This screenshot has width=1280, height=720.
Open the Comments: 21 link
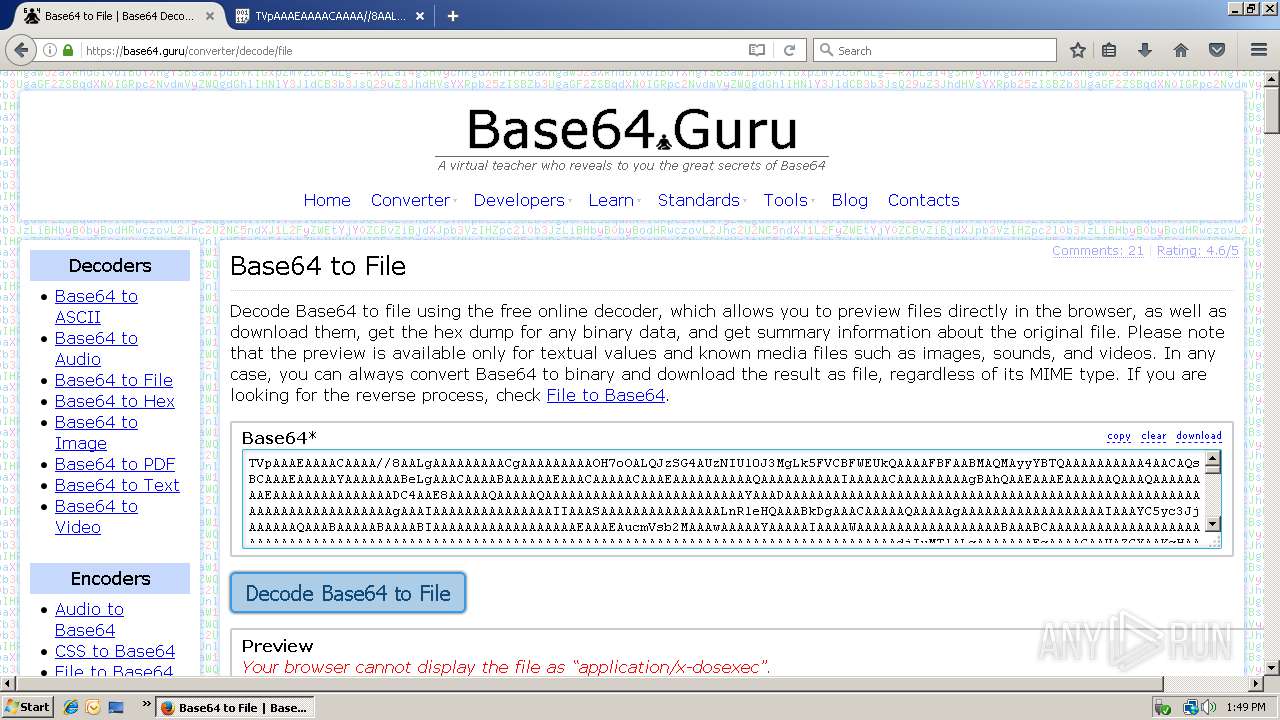click(x=1097, y=251)
